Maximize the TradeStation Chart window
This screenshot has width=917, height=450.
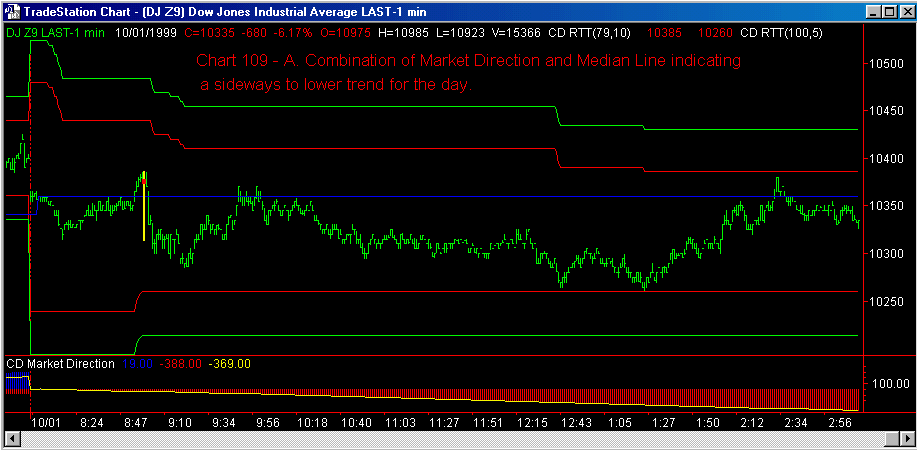tap(888, 11)
